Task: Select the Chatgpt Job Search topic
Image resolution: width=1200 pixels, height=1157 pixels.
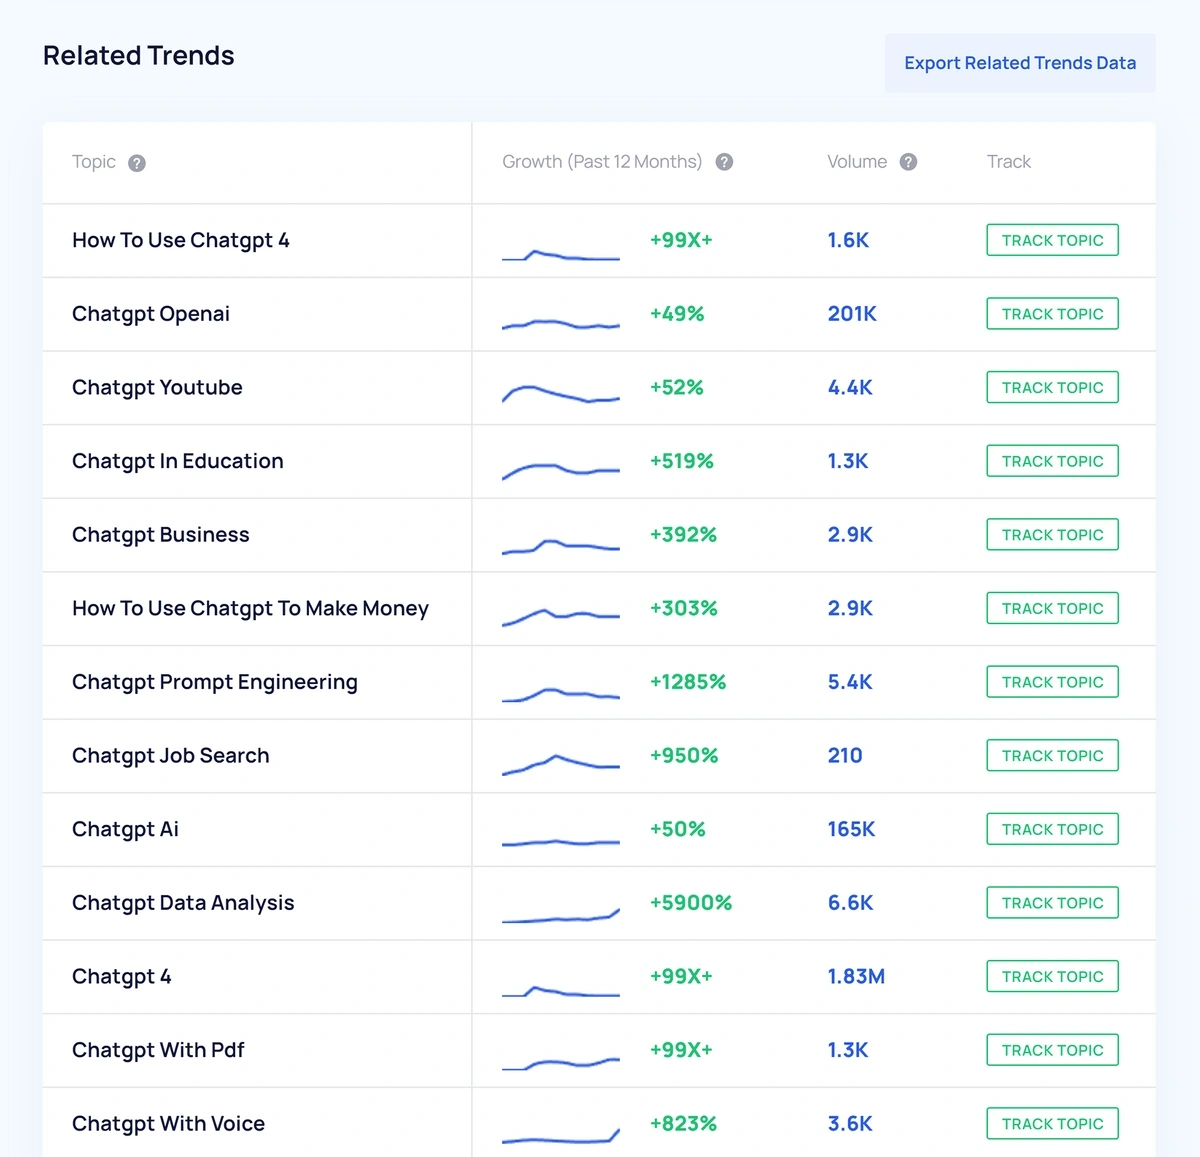Action: point(171,756)
